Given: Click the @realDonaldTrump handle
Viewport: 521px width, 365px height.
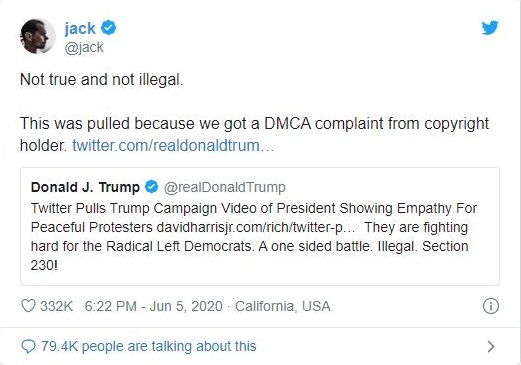Looking at the screenshot, I should pyautogui.click(x=224, y=187).
